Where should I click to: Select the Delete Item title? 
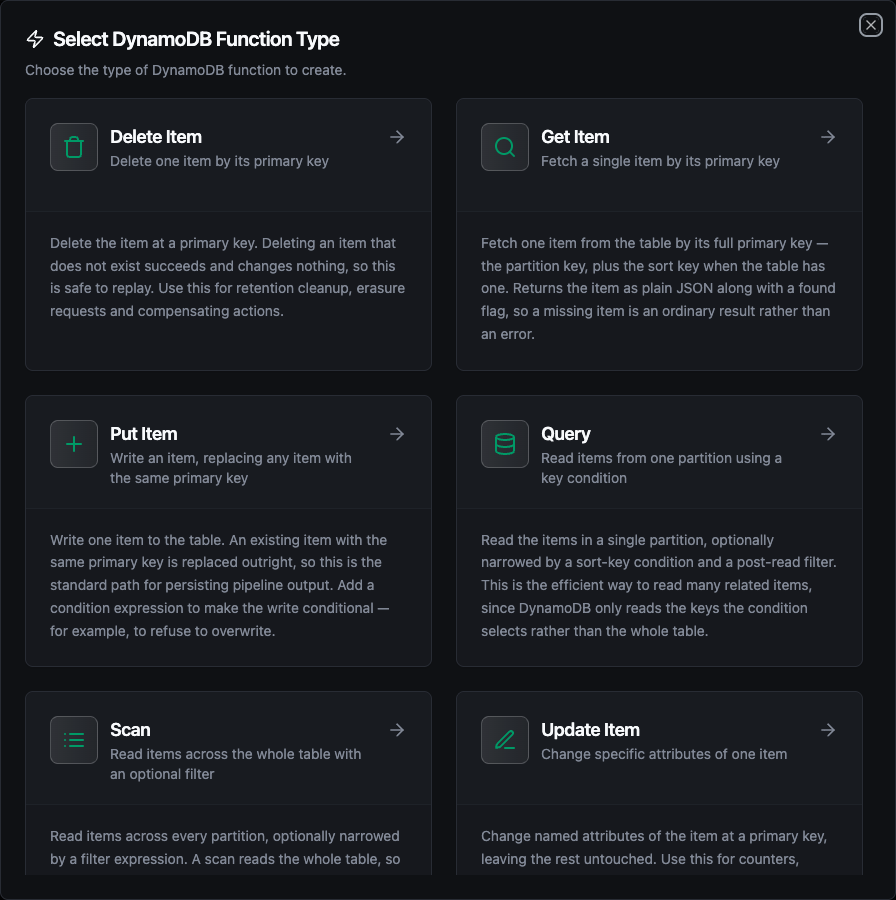[156, 137]
